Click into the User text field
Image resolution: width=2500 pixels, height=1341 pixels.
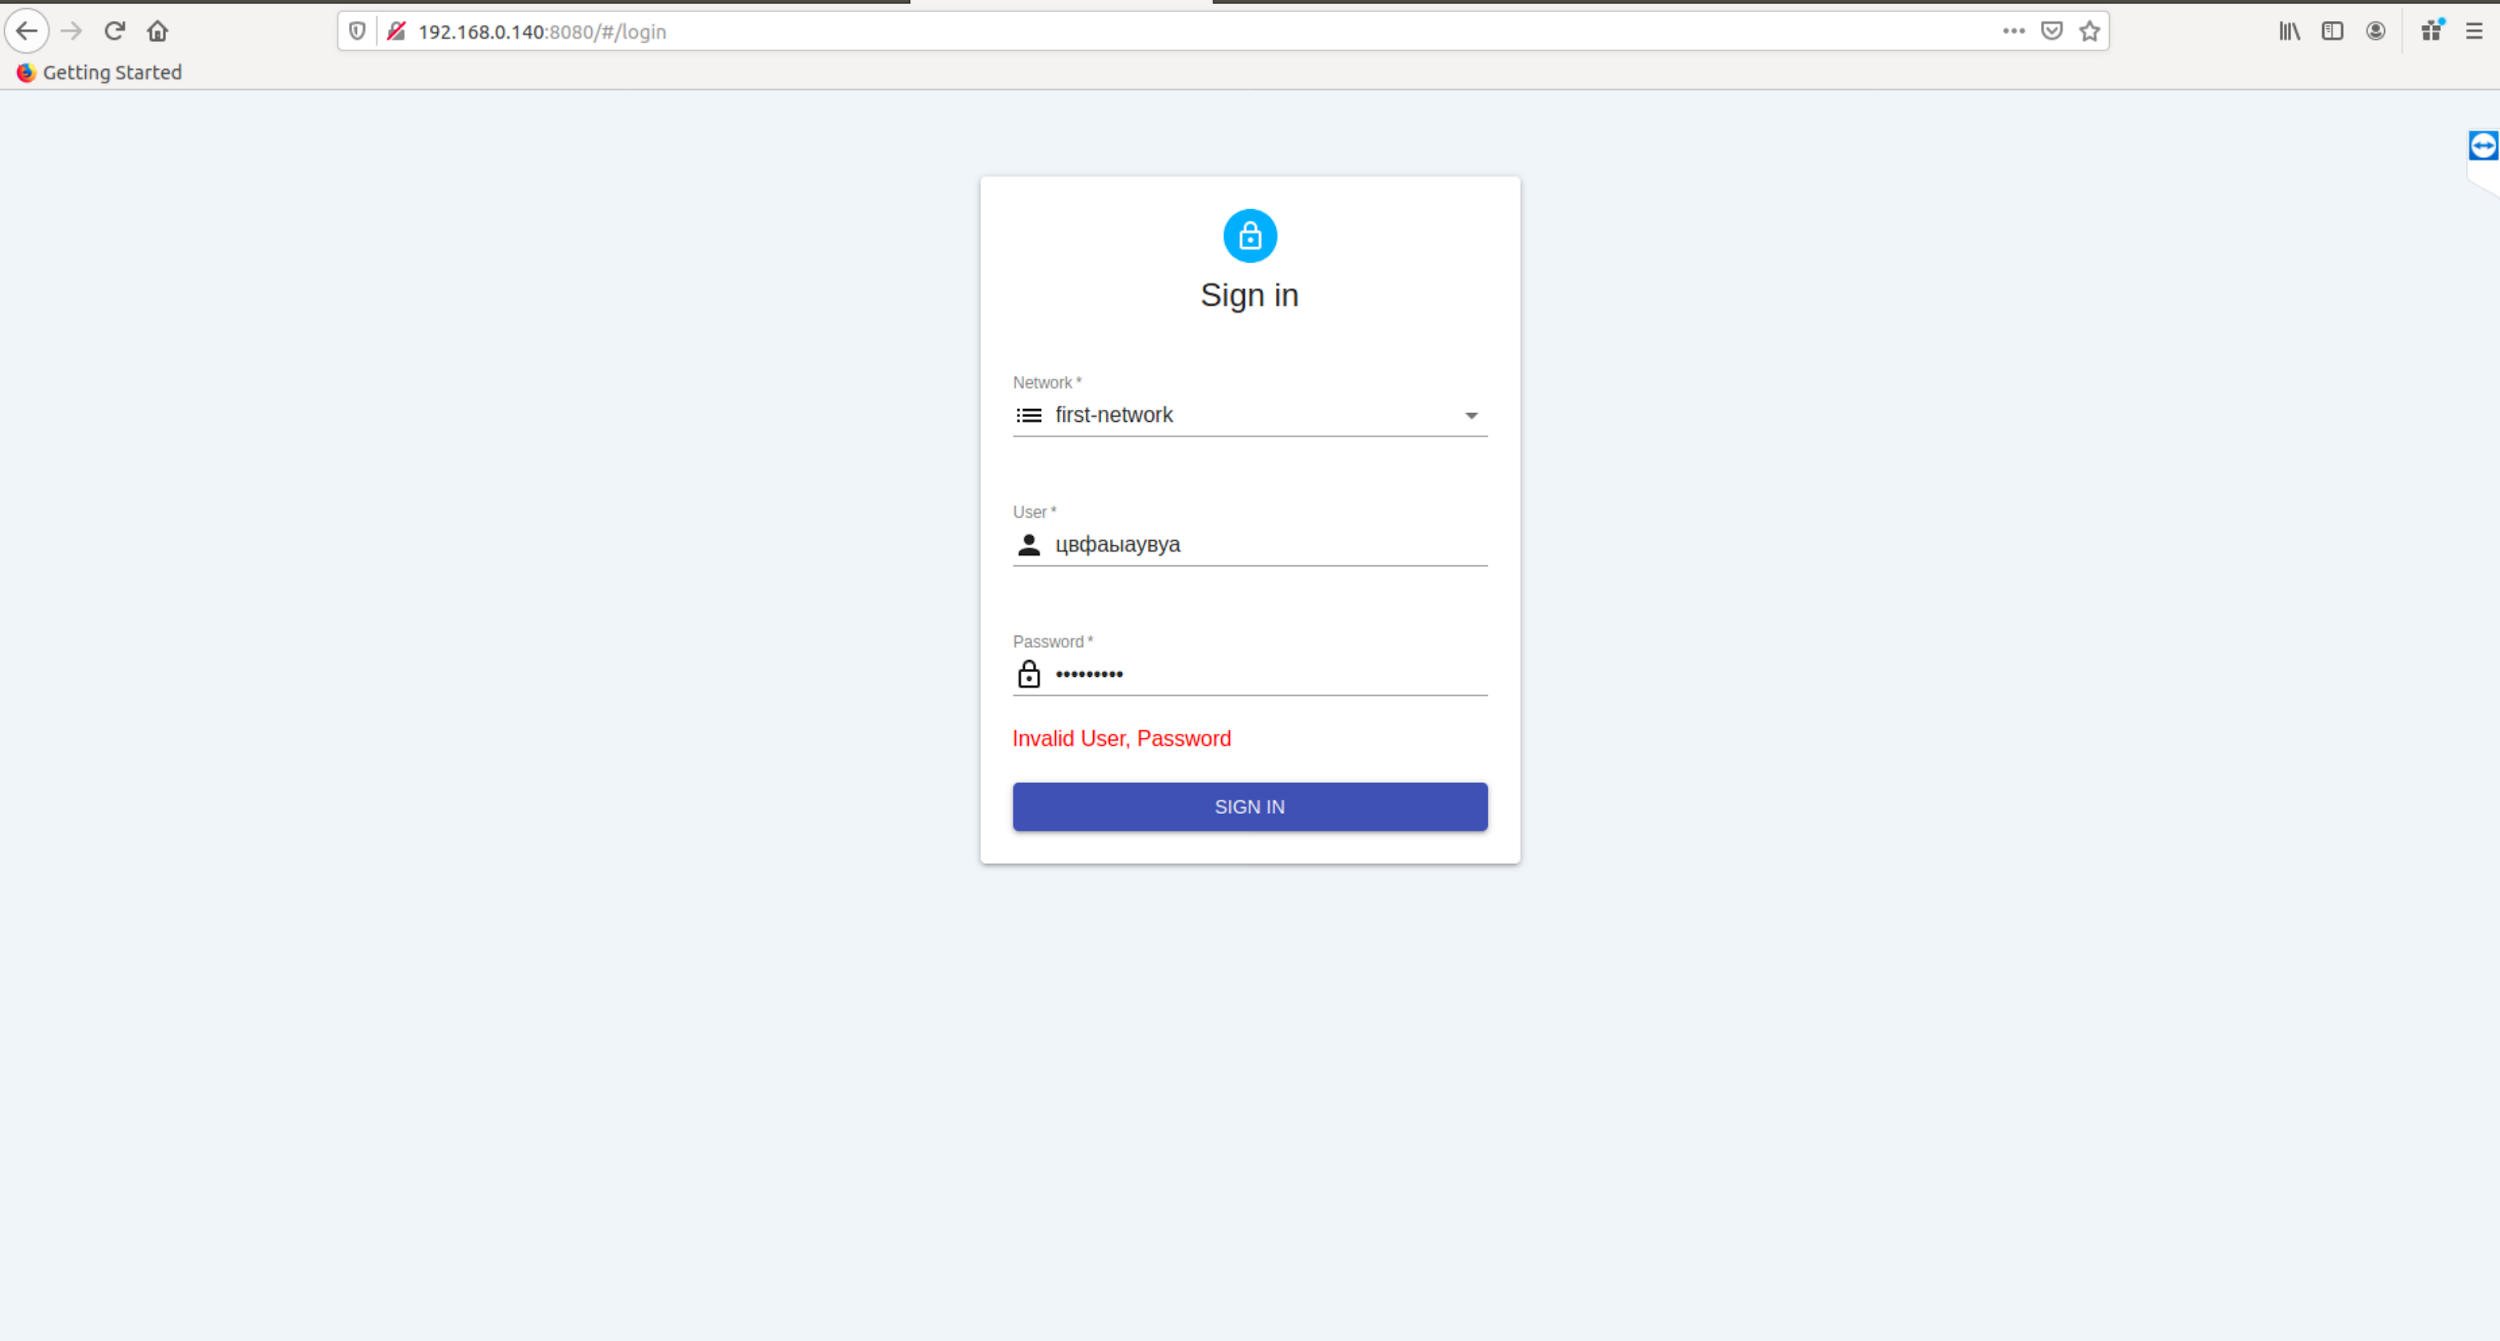pyautogui.click(x=1250, y=544)
